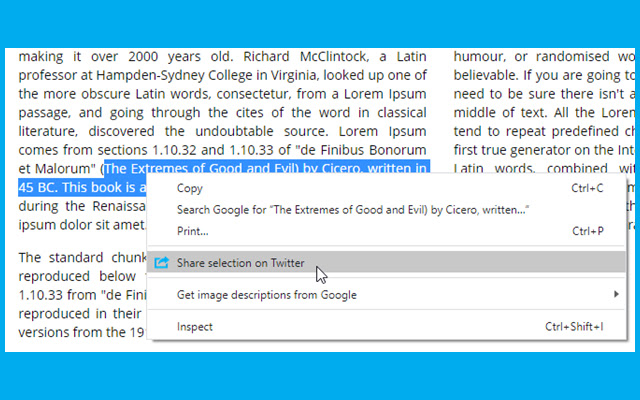
Task: Expand the image descriptions submenu arrow
Action: [616, 294]
